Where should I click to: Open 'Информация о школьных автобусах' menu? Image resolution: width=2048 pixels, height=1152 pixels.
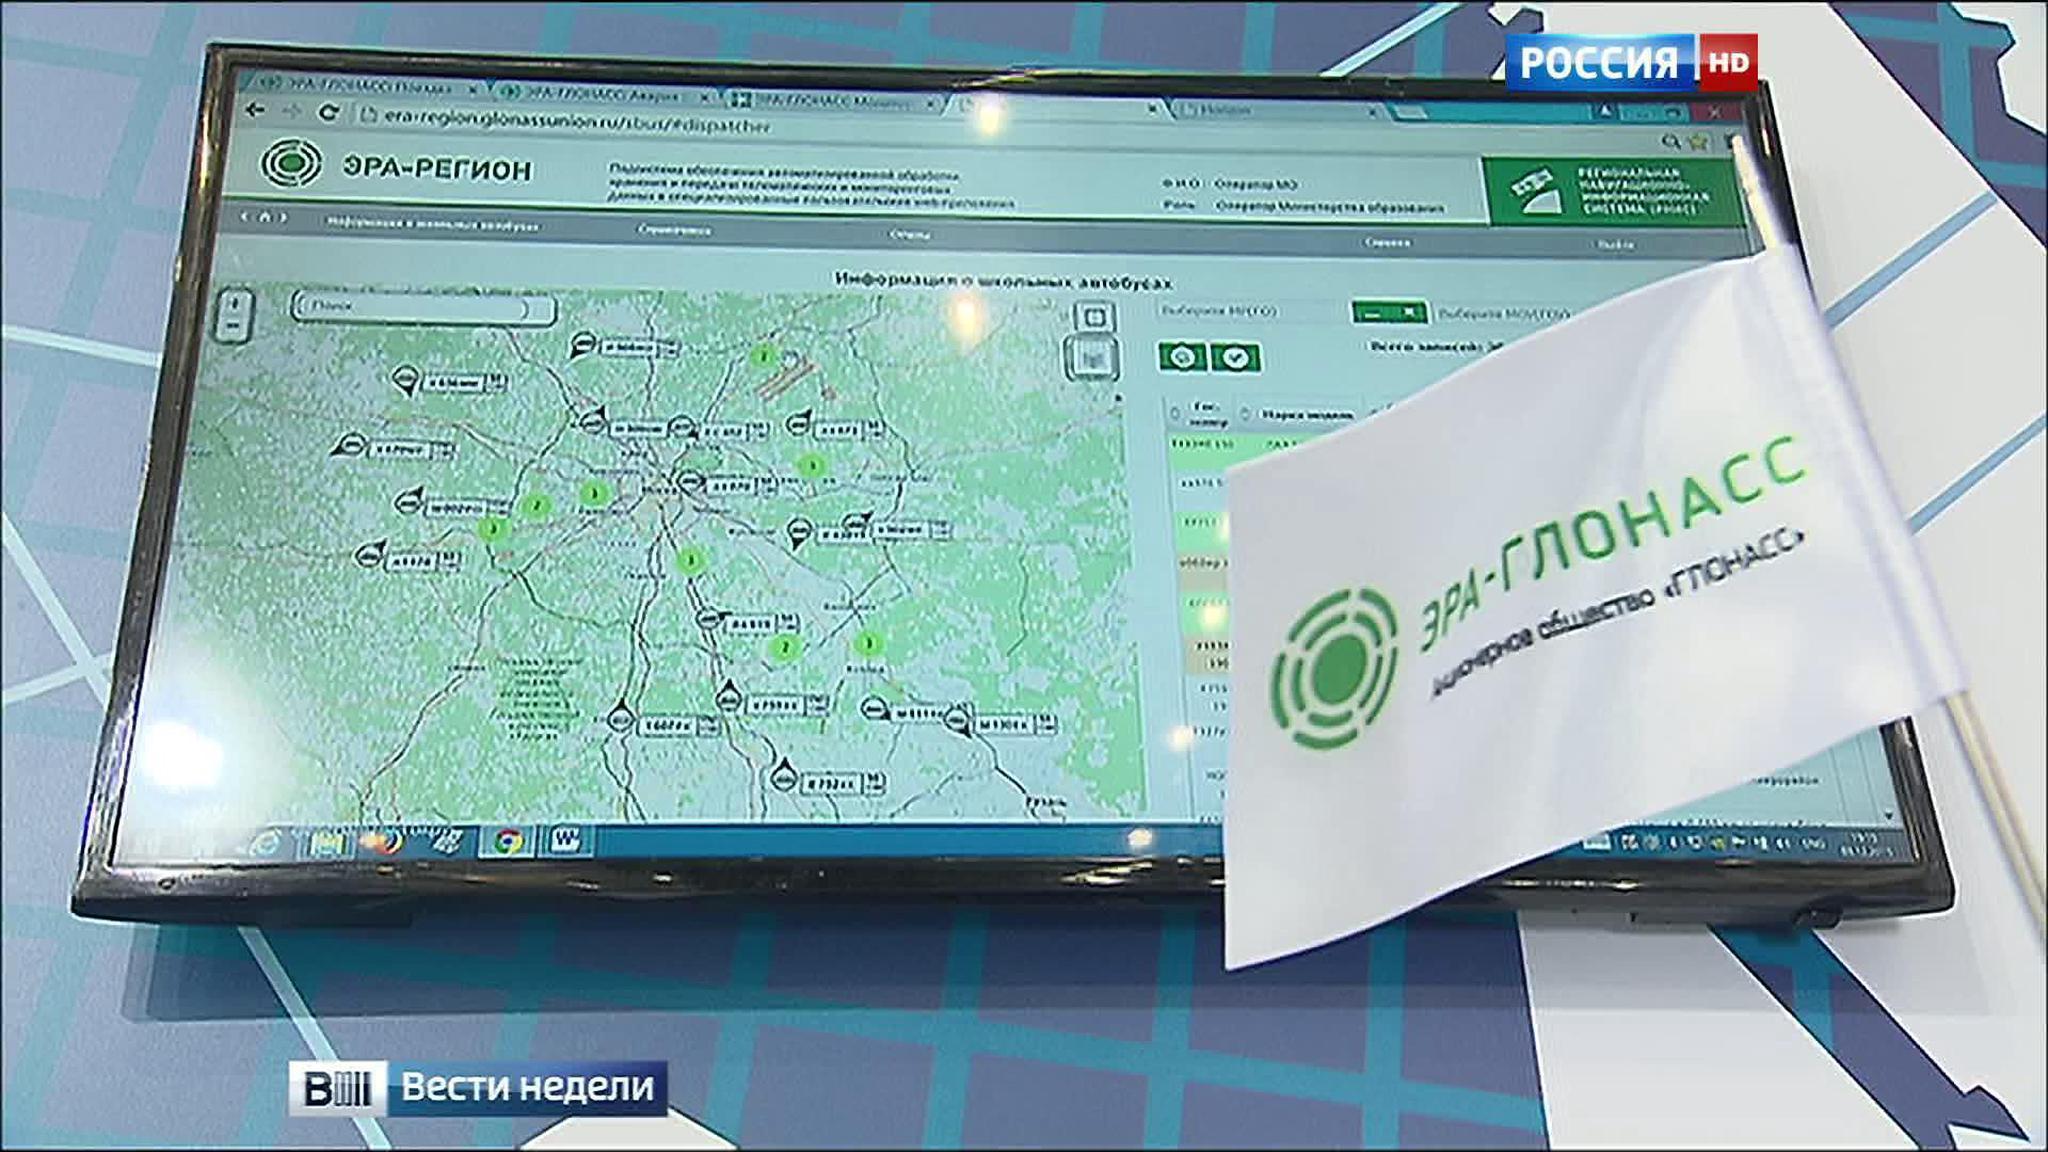point(433,224)
